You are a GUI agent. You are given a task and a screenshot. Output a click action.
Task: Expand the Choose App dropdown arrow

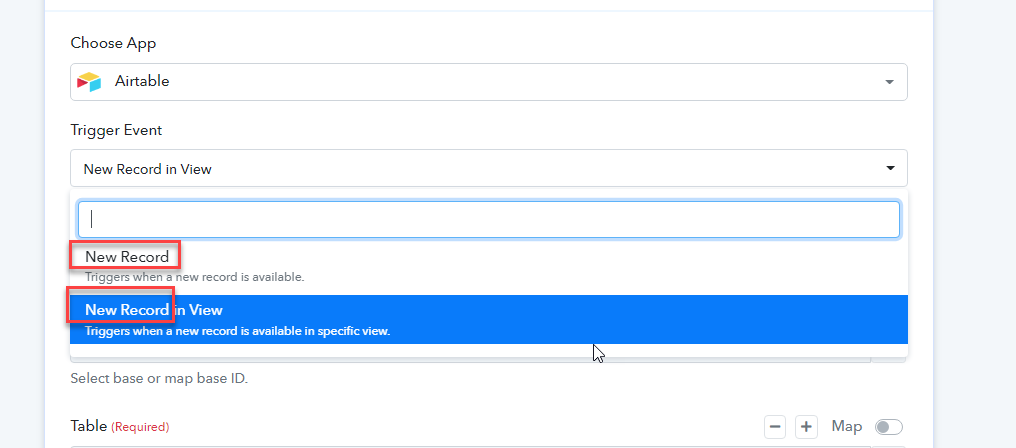(x=890, y=82)
